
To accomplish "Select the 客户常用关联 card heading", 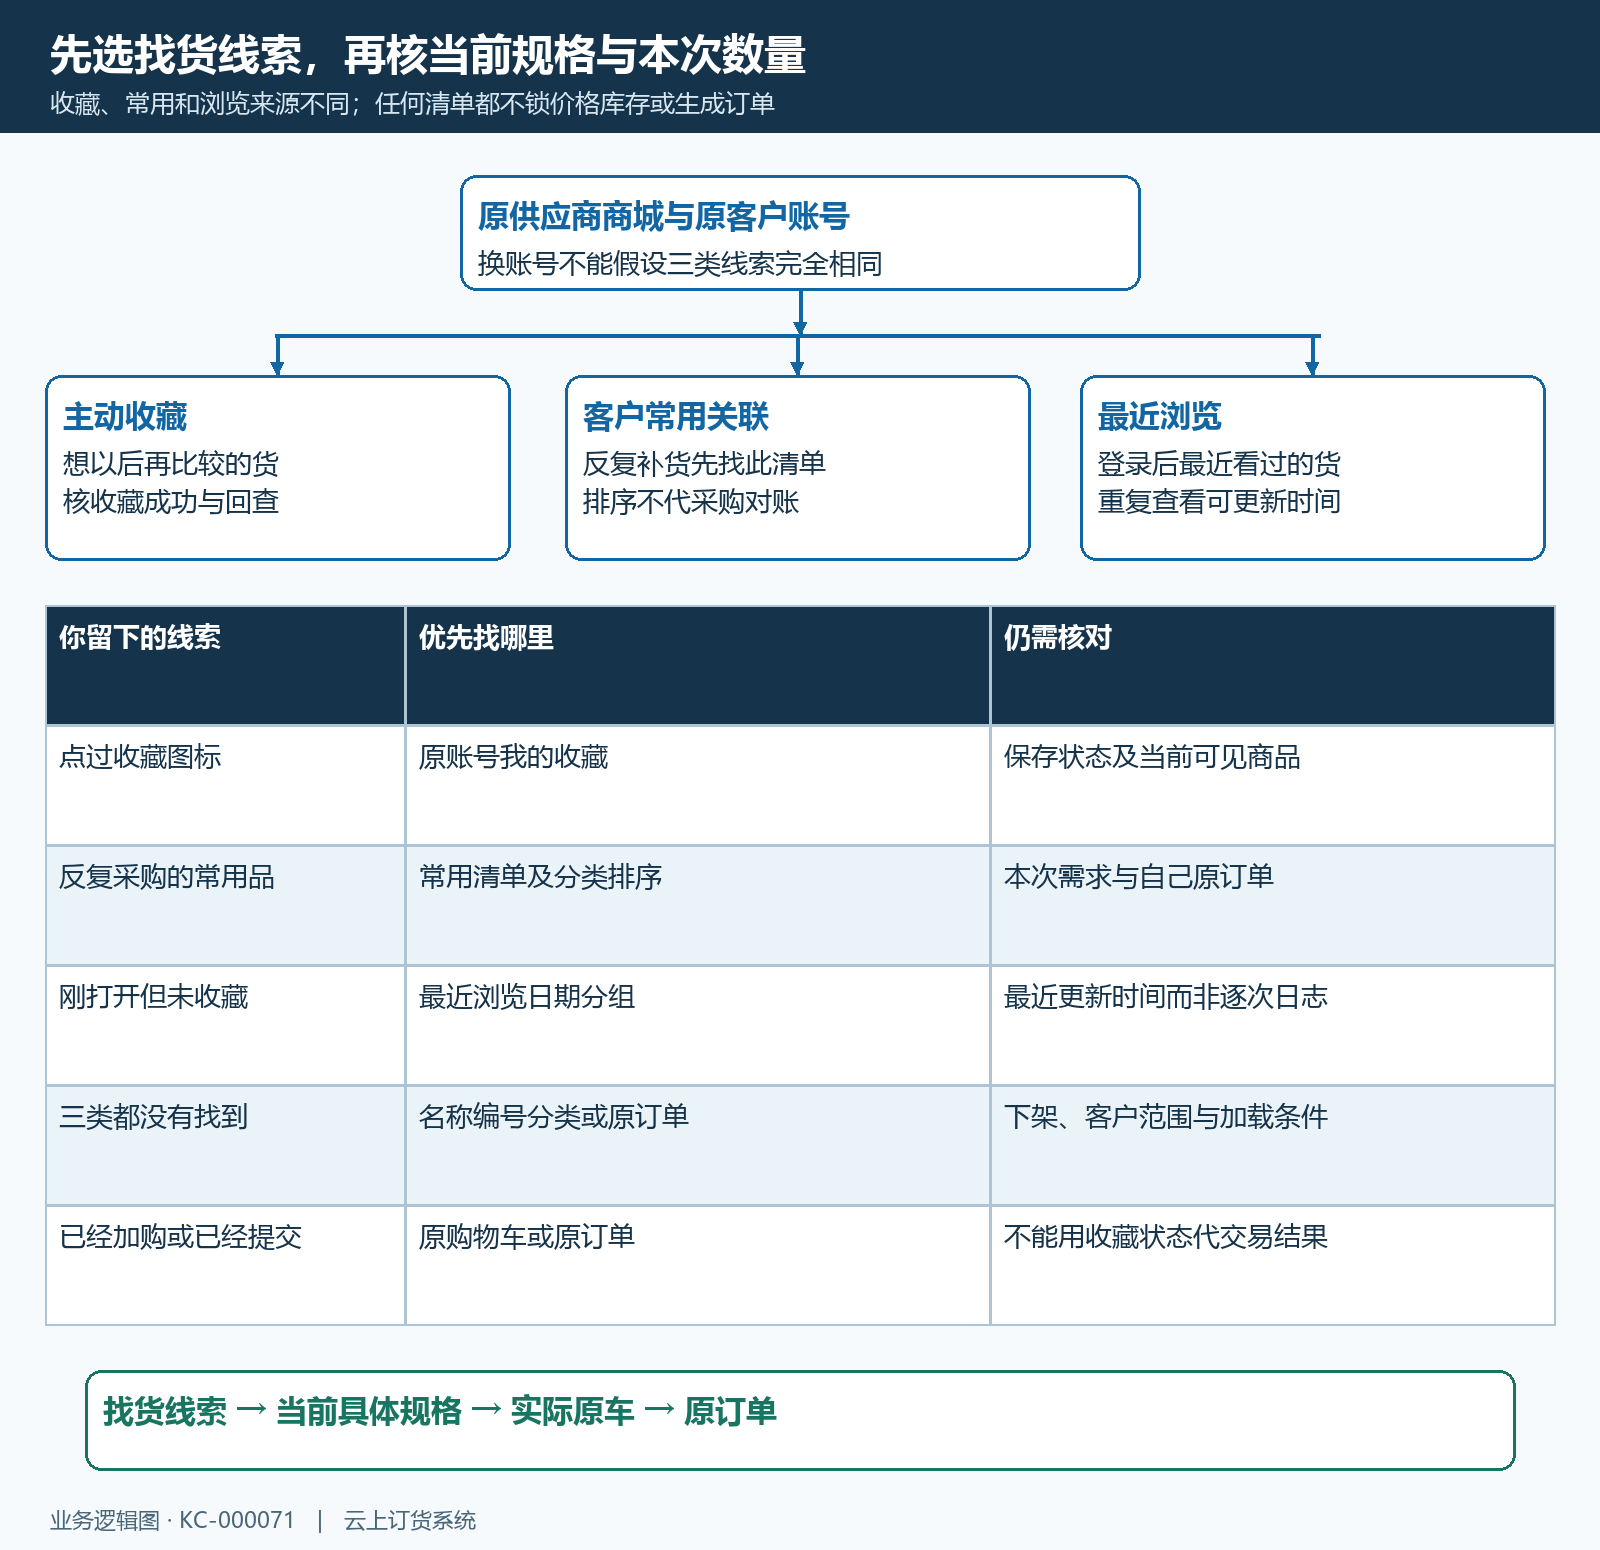I will point(675,416).
